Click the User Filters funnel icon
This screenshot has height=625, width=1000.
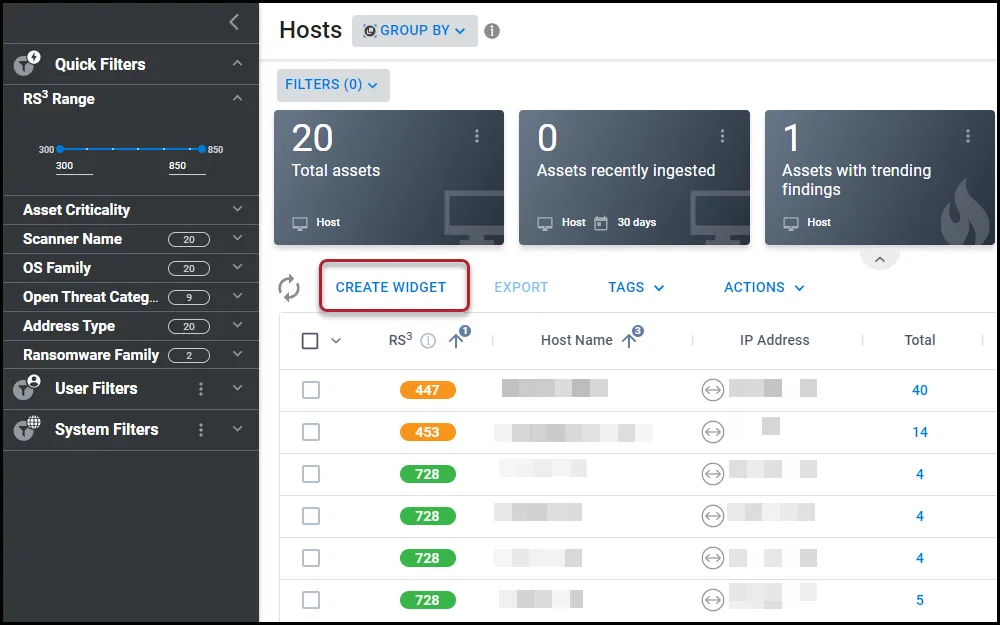tap(27, 388)
